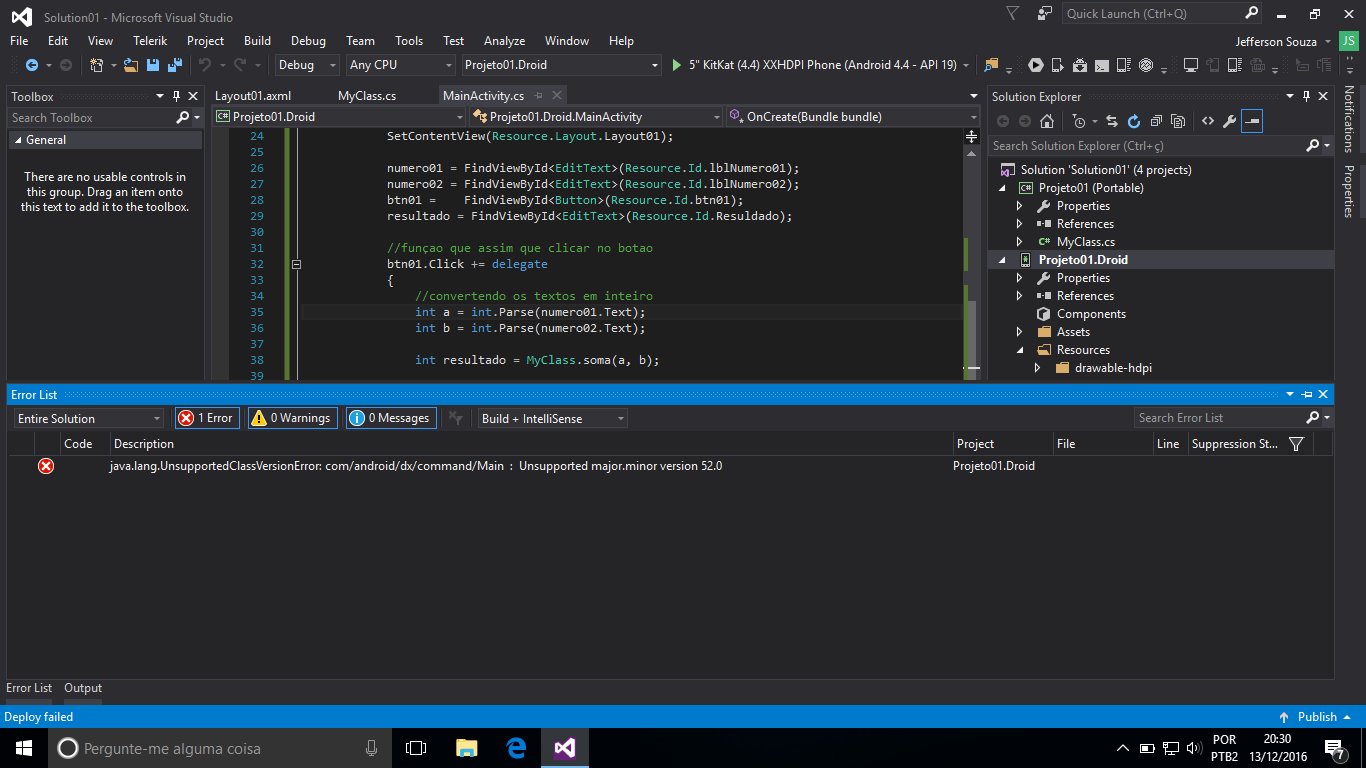Expand the Assets folder node
This screenshot has width=1366, height=768.
(1019, 332)
